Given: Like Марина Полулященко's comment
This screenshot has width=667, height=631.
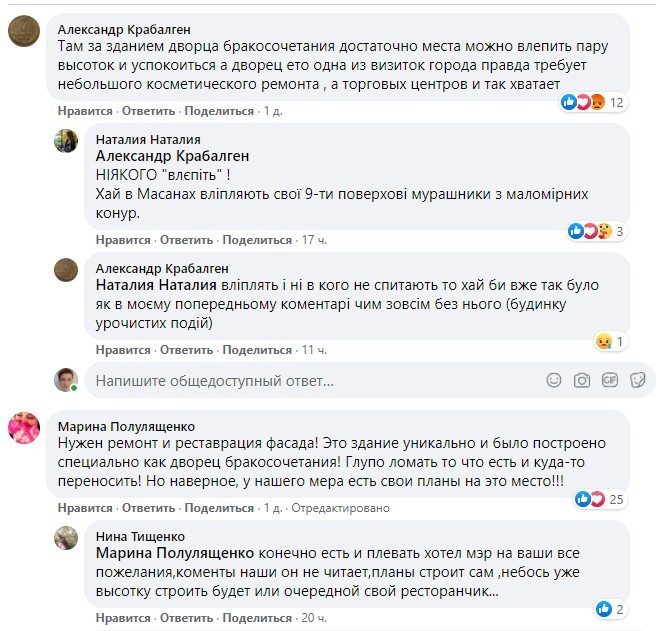Looking at the screenshot, I should pos(85,508).
